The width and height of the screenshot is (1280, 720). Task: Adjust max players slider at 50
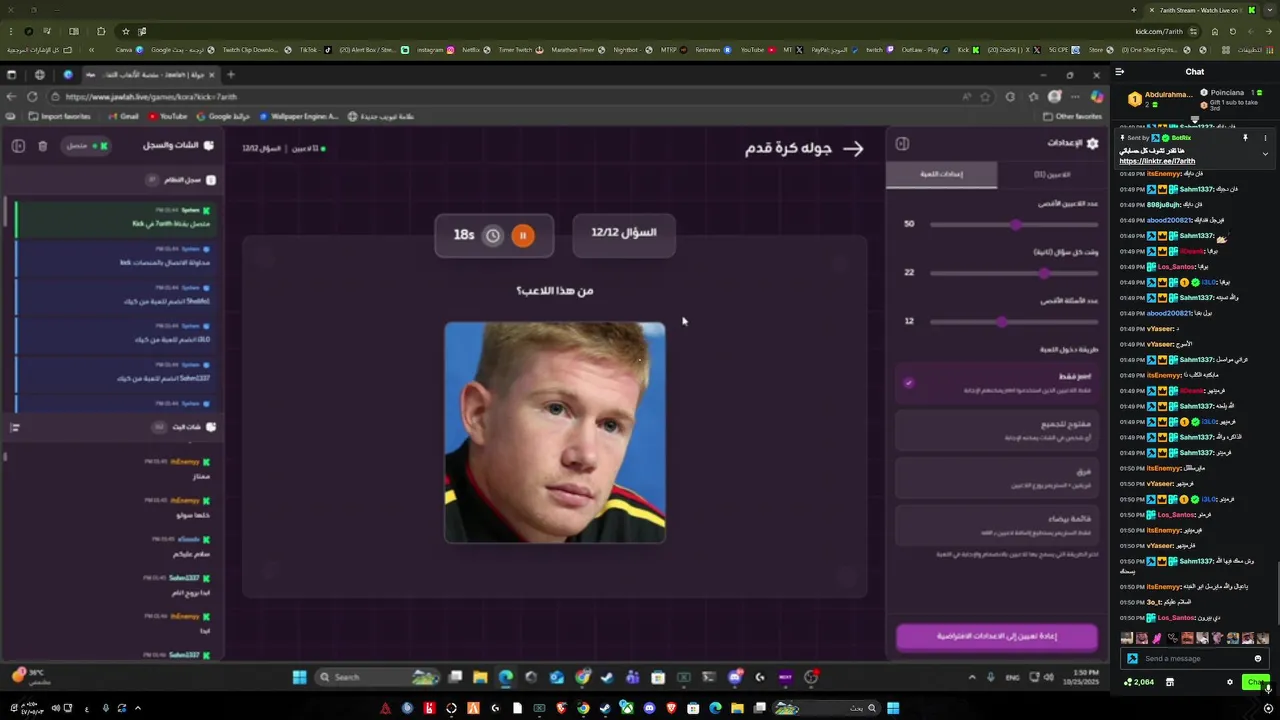coord(1015,224)
